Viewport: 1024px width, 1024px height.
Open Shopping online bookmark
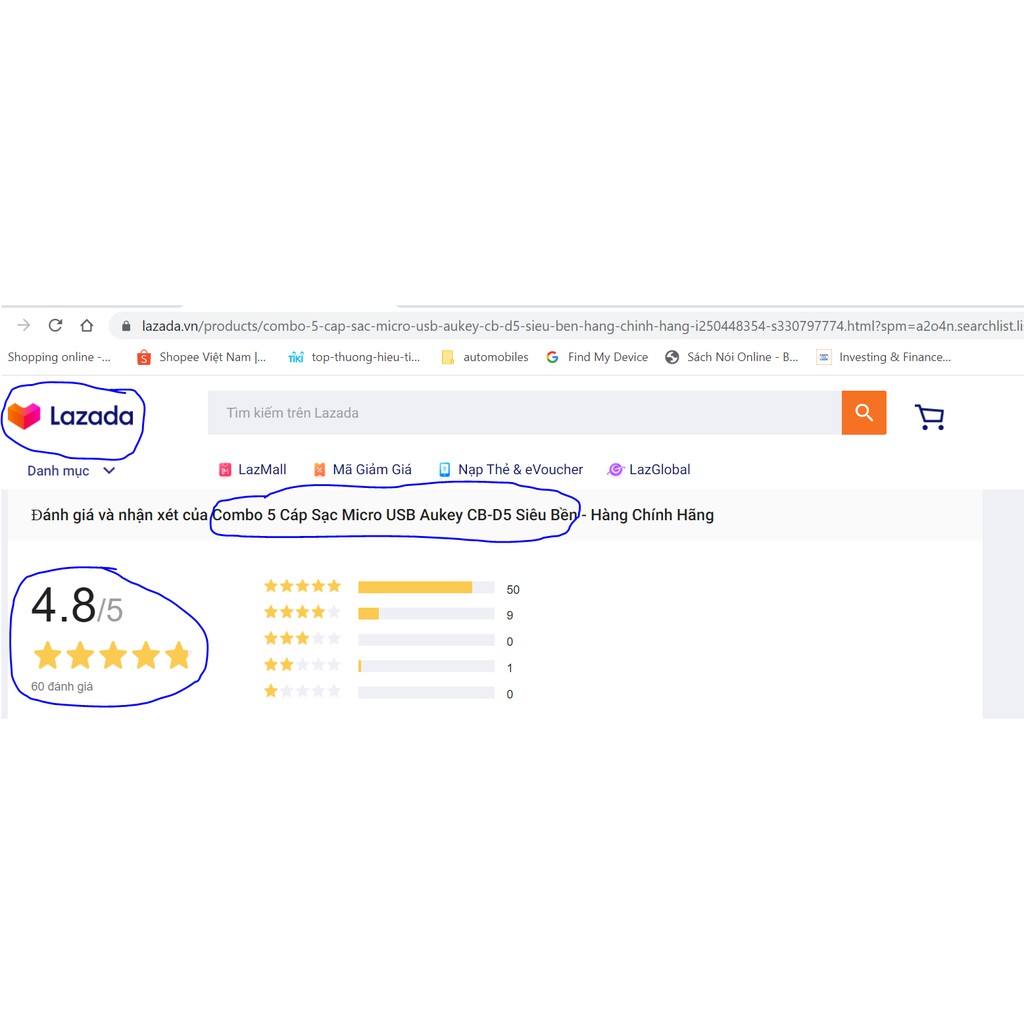click(59, 357)
